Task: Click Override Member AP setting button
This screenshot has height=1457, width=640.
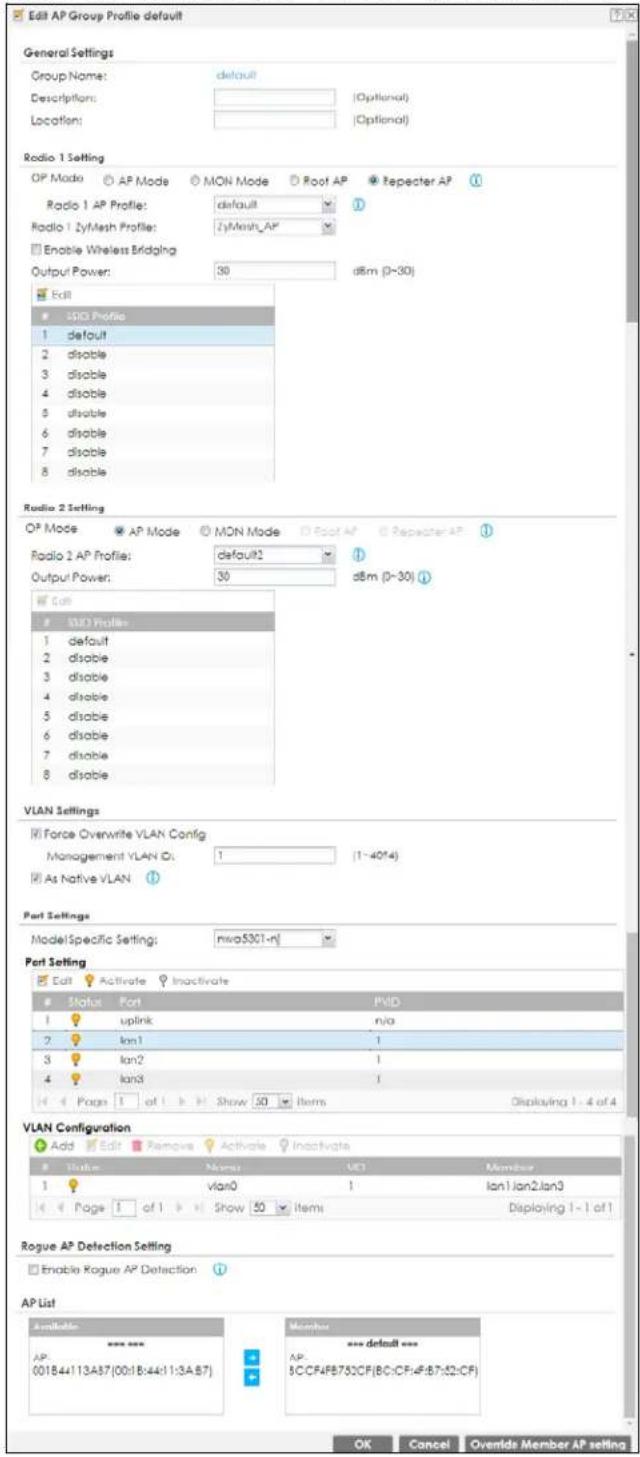Action: coord(548,1444)
